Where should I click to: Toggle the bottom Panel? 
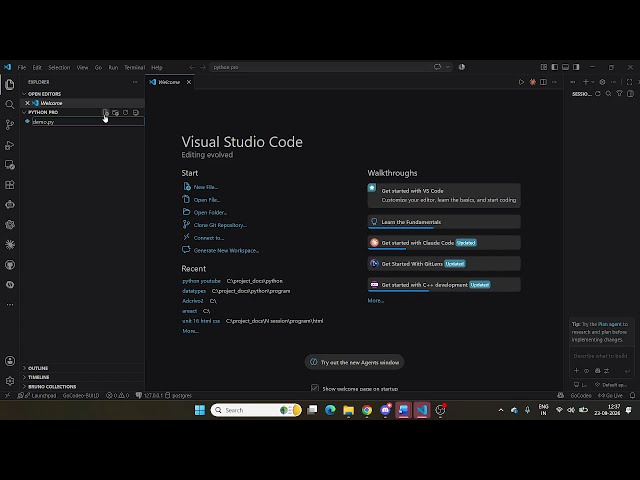tap(565, 67)
